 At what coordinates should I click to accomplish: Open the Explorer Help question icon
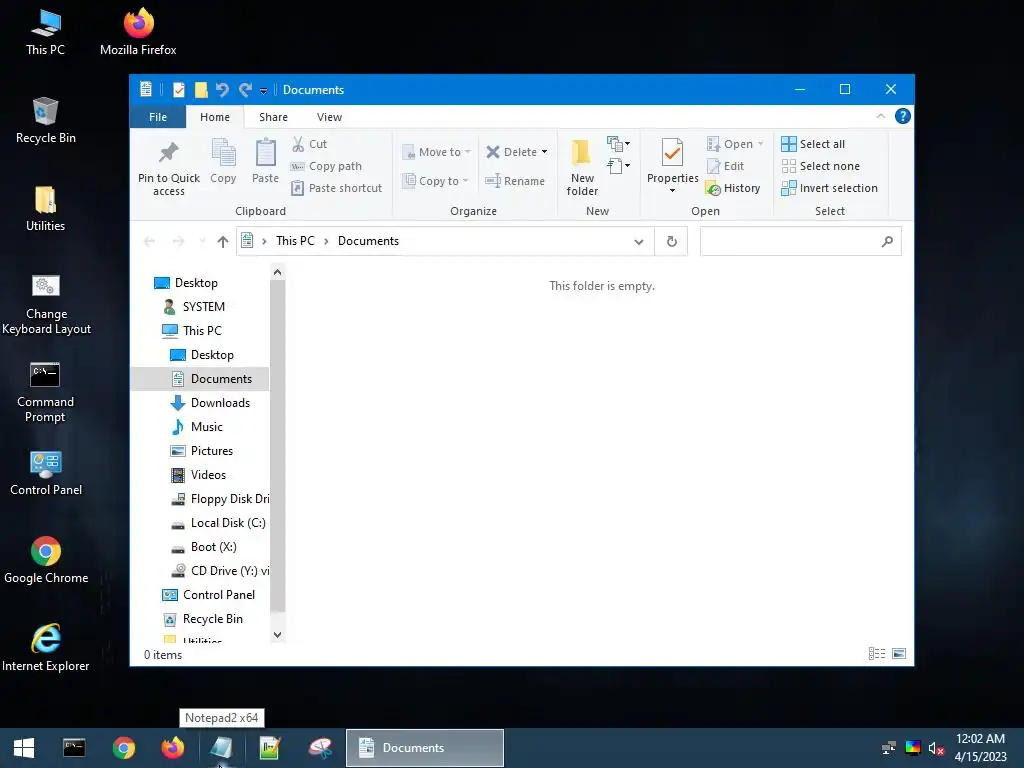tap(903, 116)
